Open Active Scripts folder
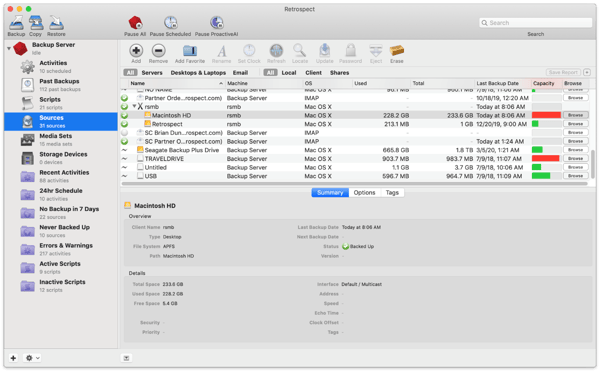 61,267
